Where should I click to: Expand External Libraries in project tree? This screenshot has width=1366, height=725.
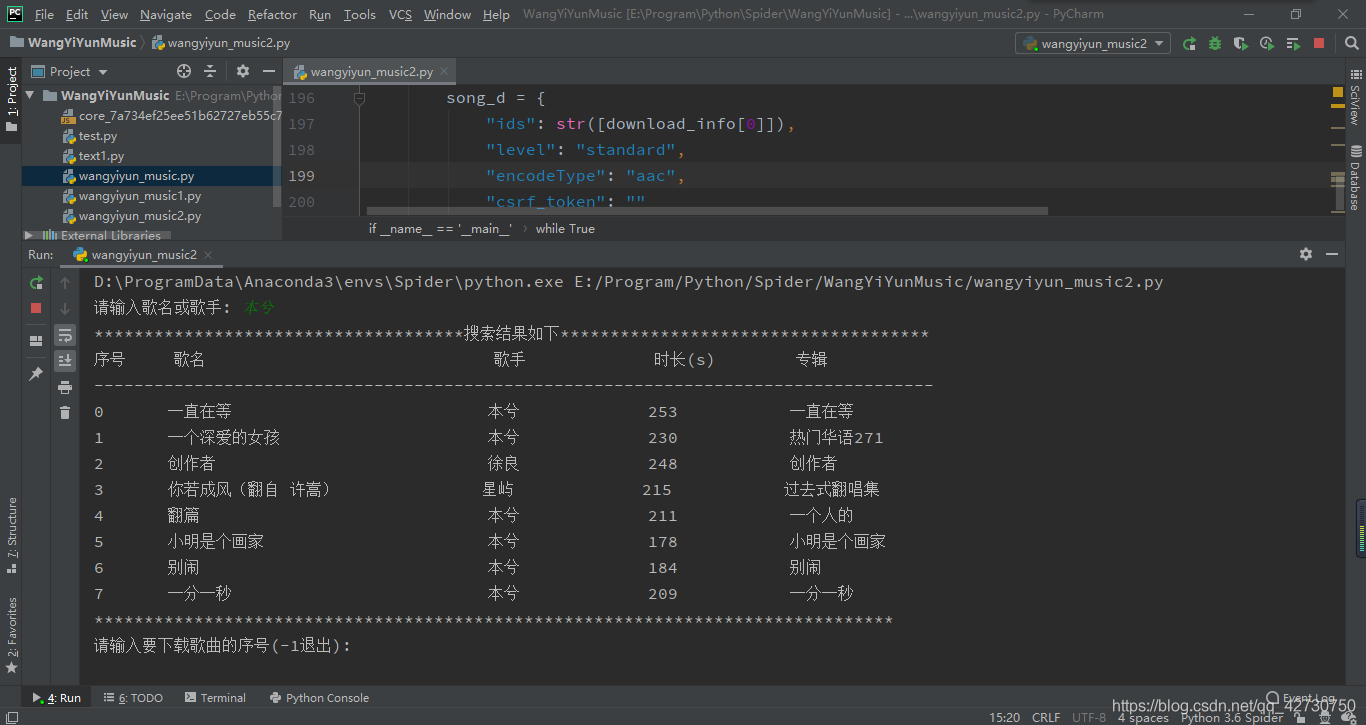[29, 236]
